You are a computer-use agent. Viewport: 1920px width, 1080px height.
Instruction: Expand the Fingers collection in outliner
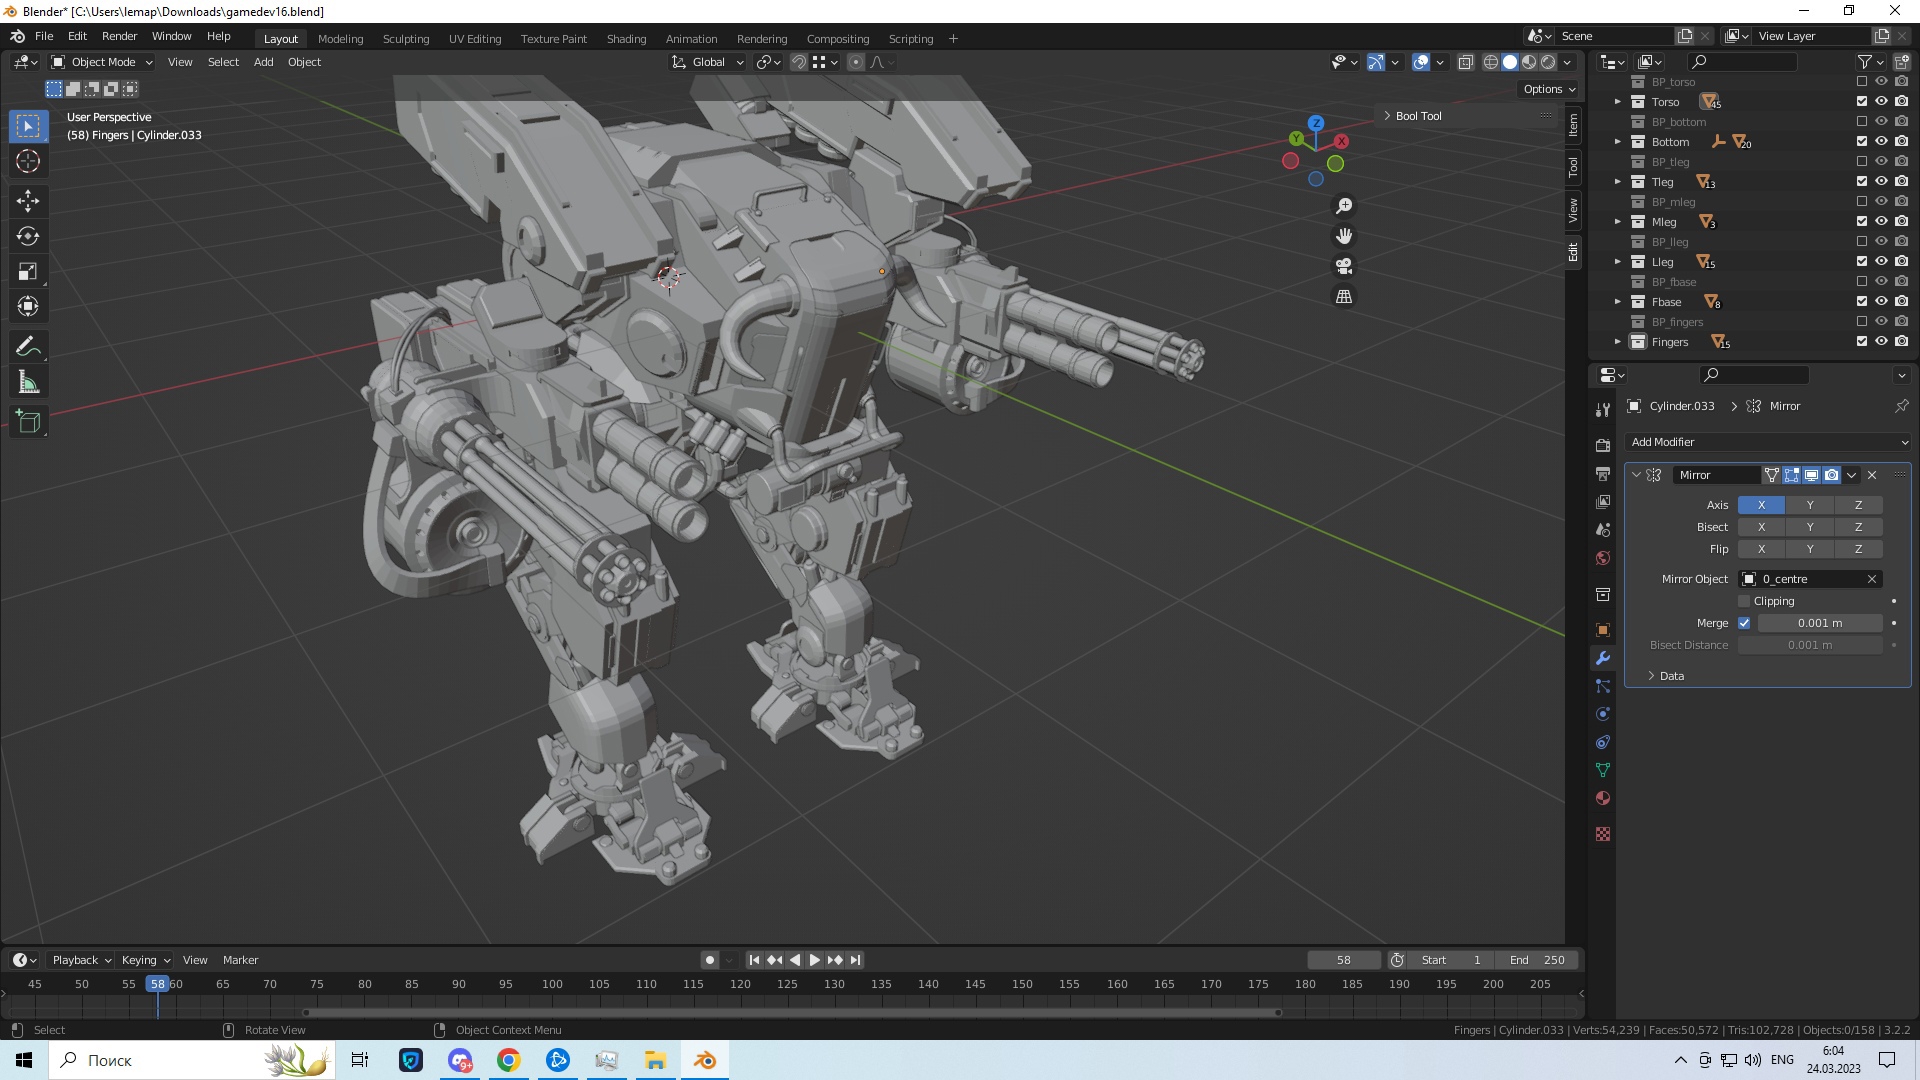click(x=1617, y=342)
